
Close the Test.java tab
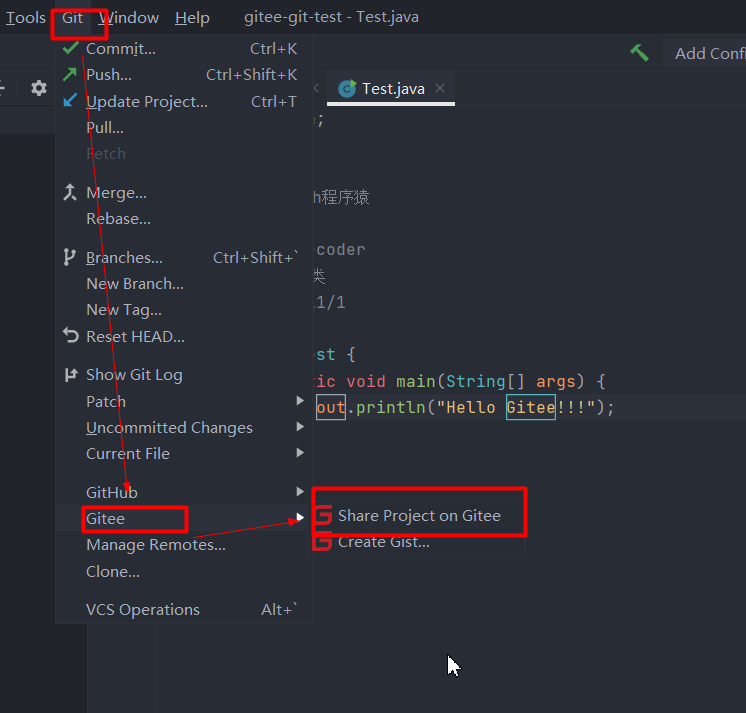click(440, 88)
